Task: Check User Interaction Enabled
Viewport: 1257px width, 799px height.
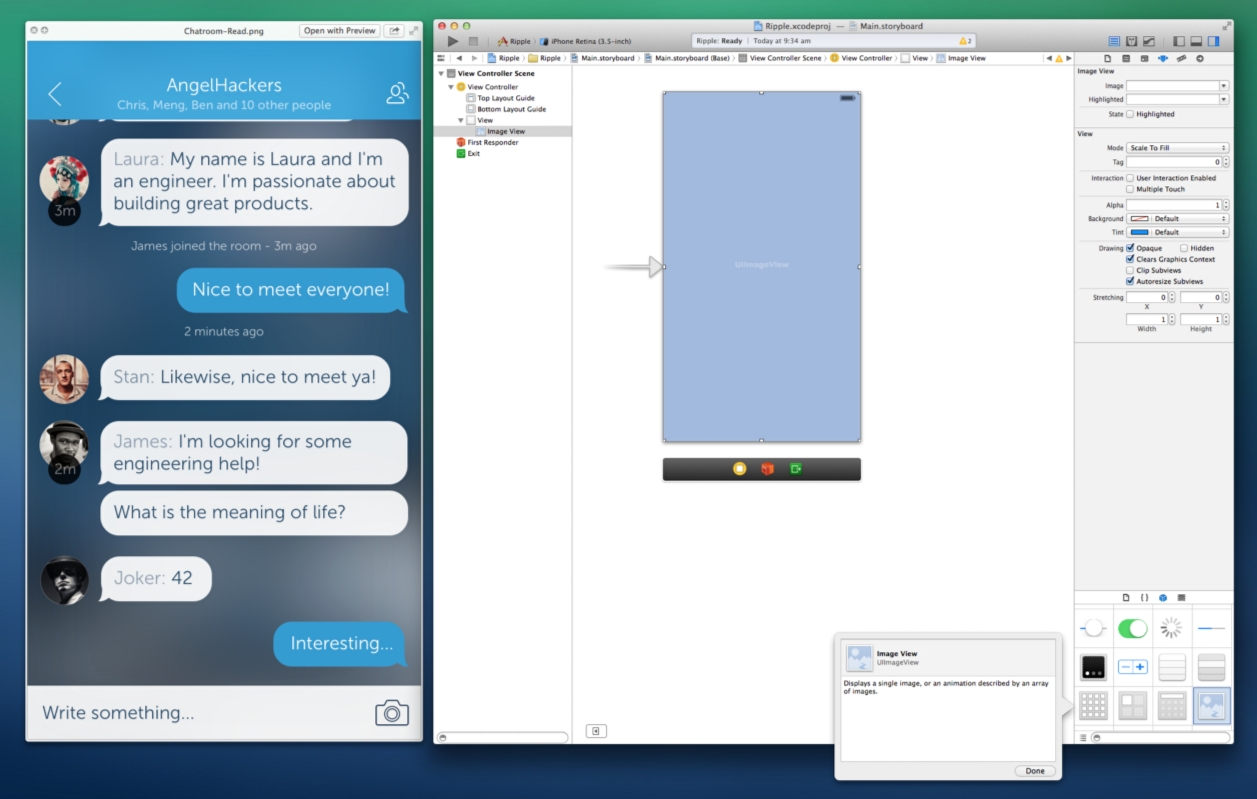Action: (x=1130, y=178)
